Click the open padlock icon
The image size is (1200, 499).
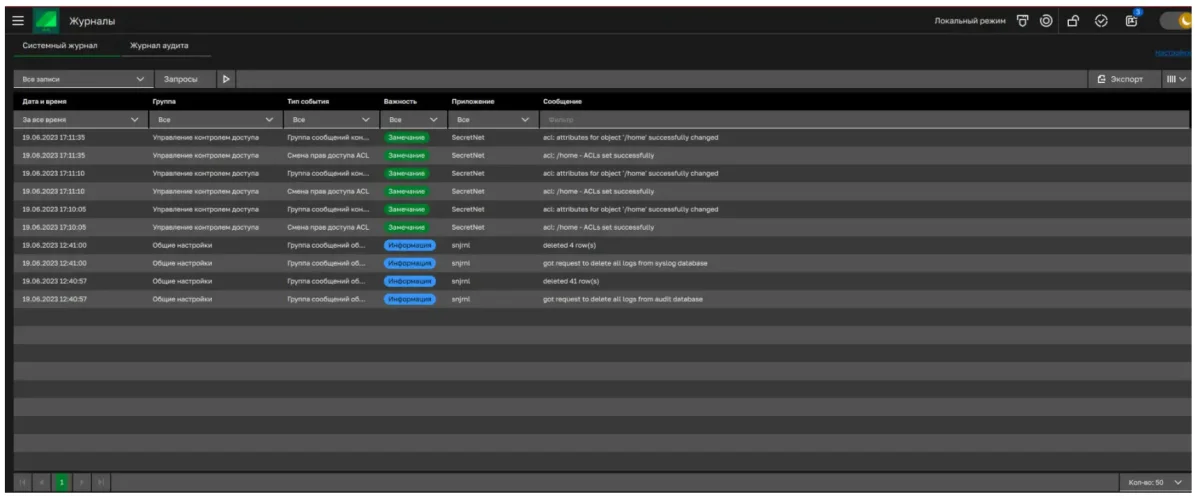click(1073, 21)
